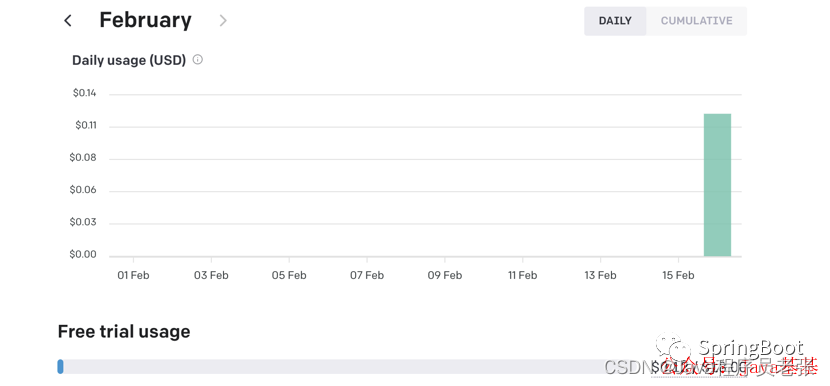Click the WeChat logo watermark icon
The width and height of the screenshot is (830, 386).
pos(674,349)
